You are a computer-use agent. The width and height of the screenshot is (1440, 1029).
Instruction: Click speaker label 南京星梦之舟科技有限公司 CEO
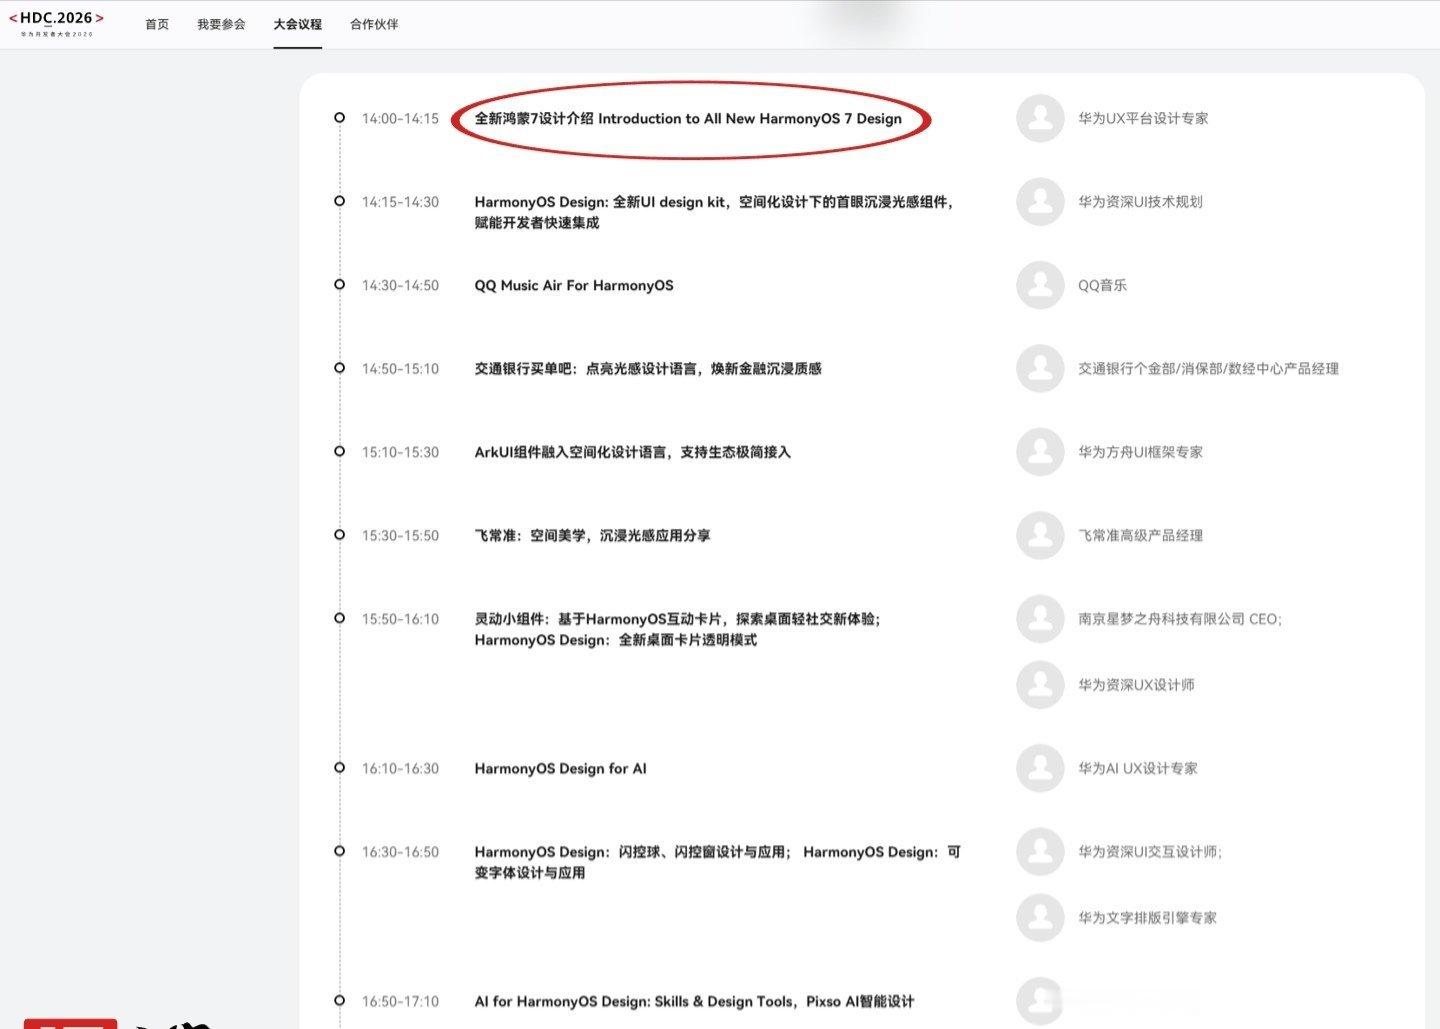1180,619
